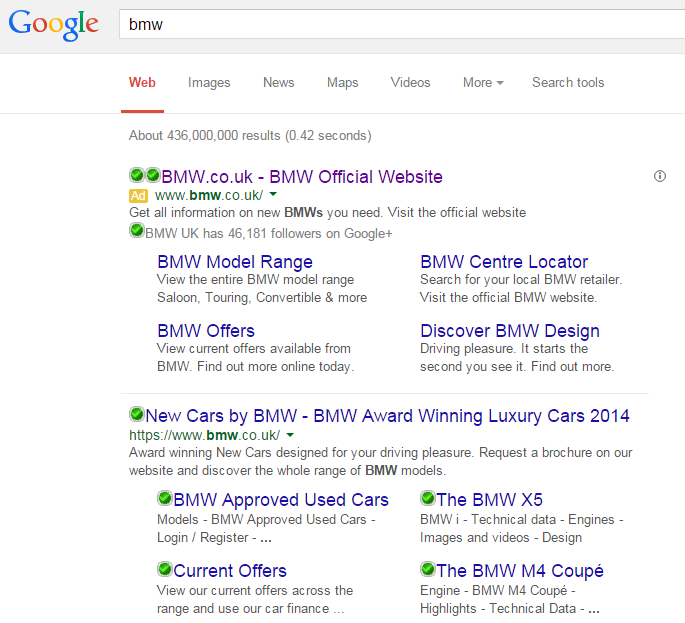Click in the search box containing bmw
685x623 pixels.
click(402, 24)
